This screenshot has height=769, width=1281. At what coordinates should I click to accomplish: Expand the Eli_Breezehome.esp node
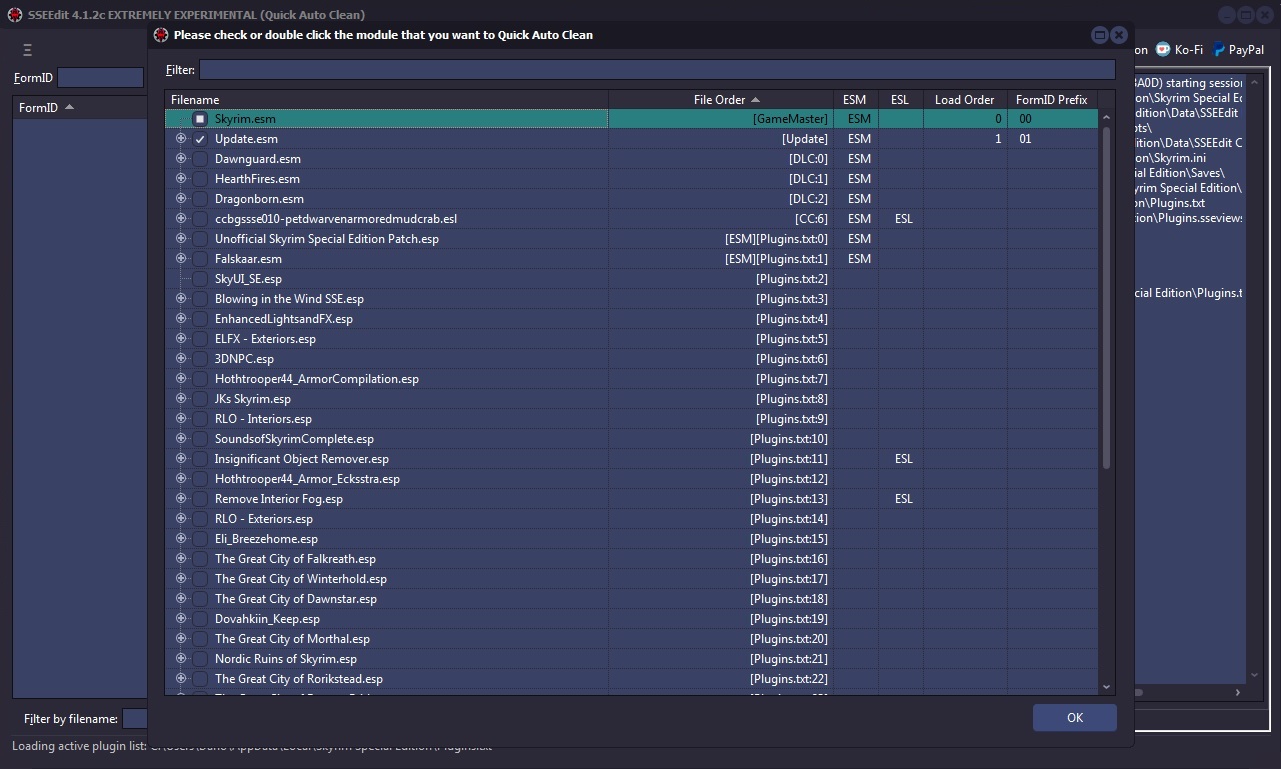(181, 539)
